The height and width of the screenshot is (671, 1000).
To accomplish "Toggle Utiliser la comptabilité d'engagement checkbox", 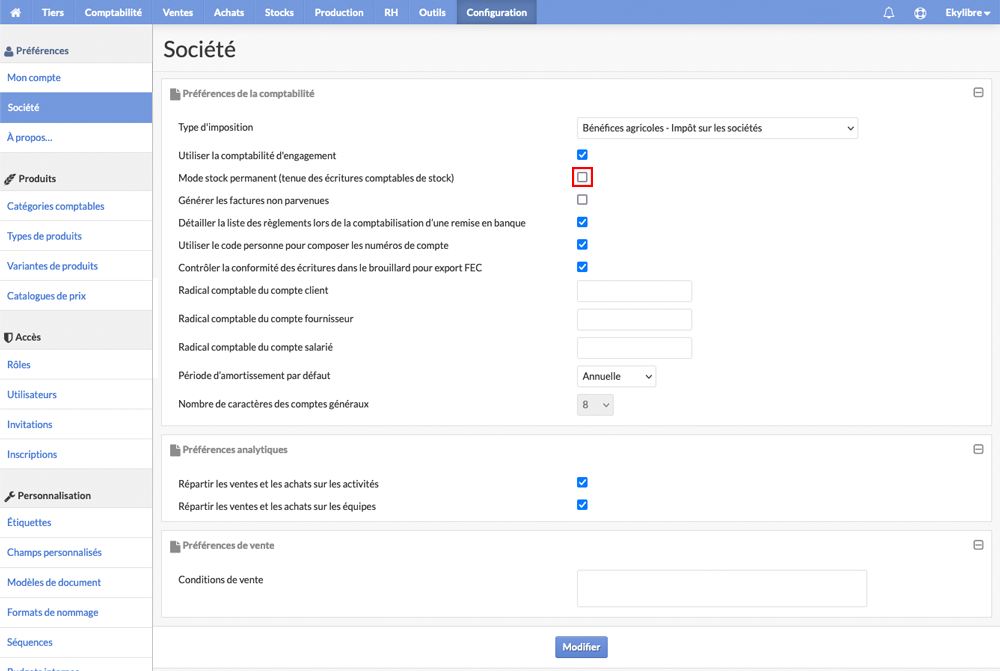I will tap(582, 155).
